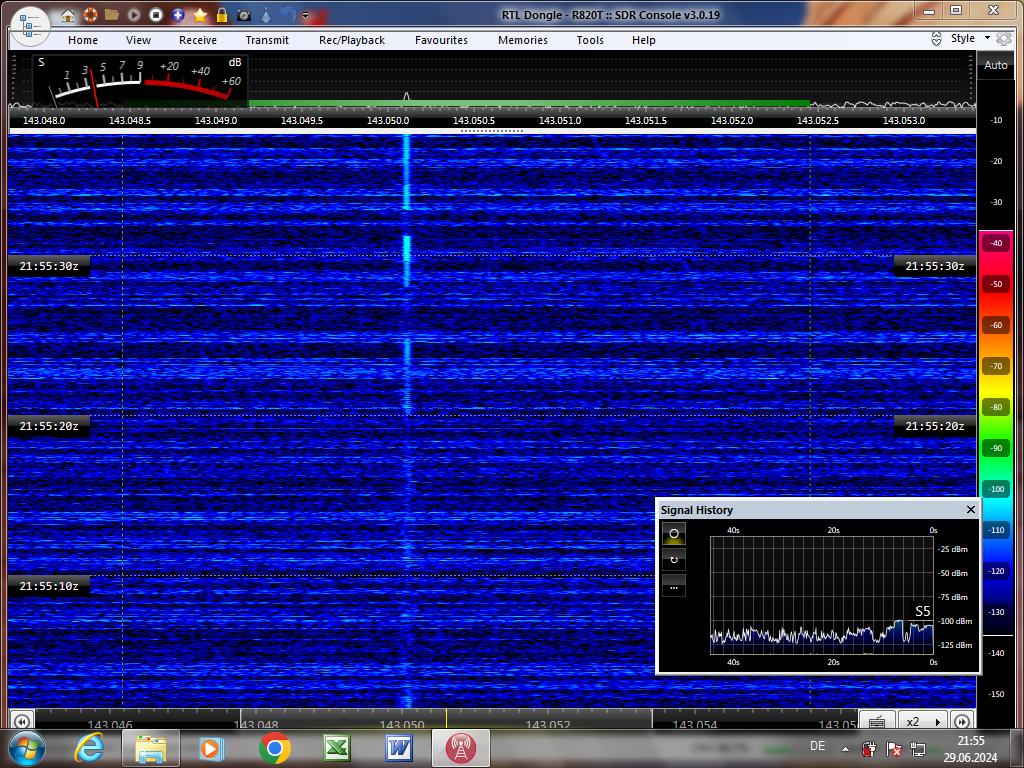
Task: Click the waterfall color scale bar at -60
Action: click(996, 325)
